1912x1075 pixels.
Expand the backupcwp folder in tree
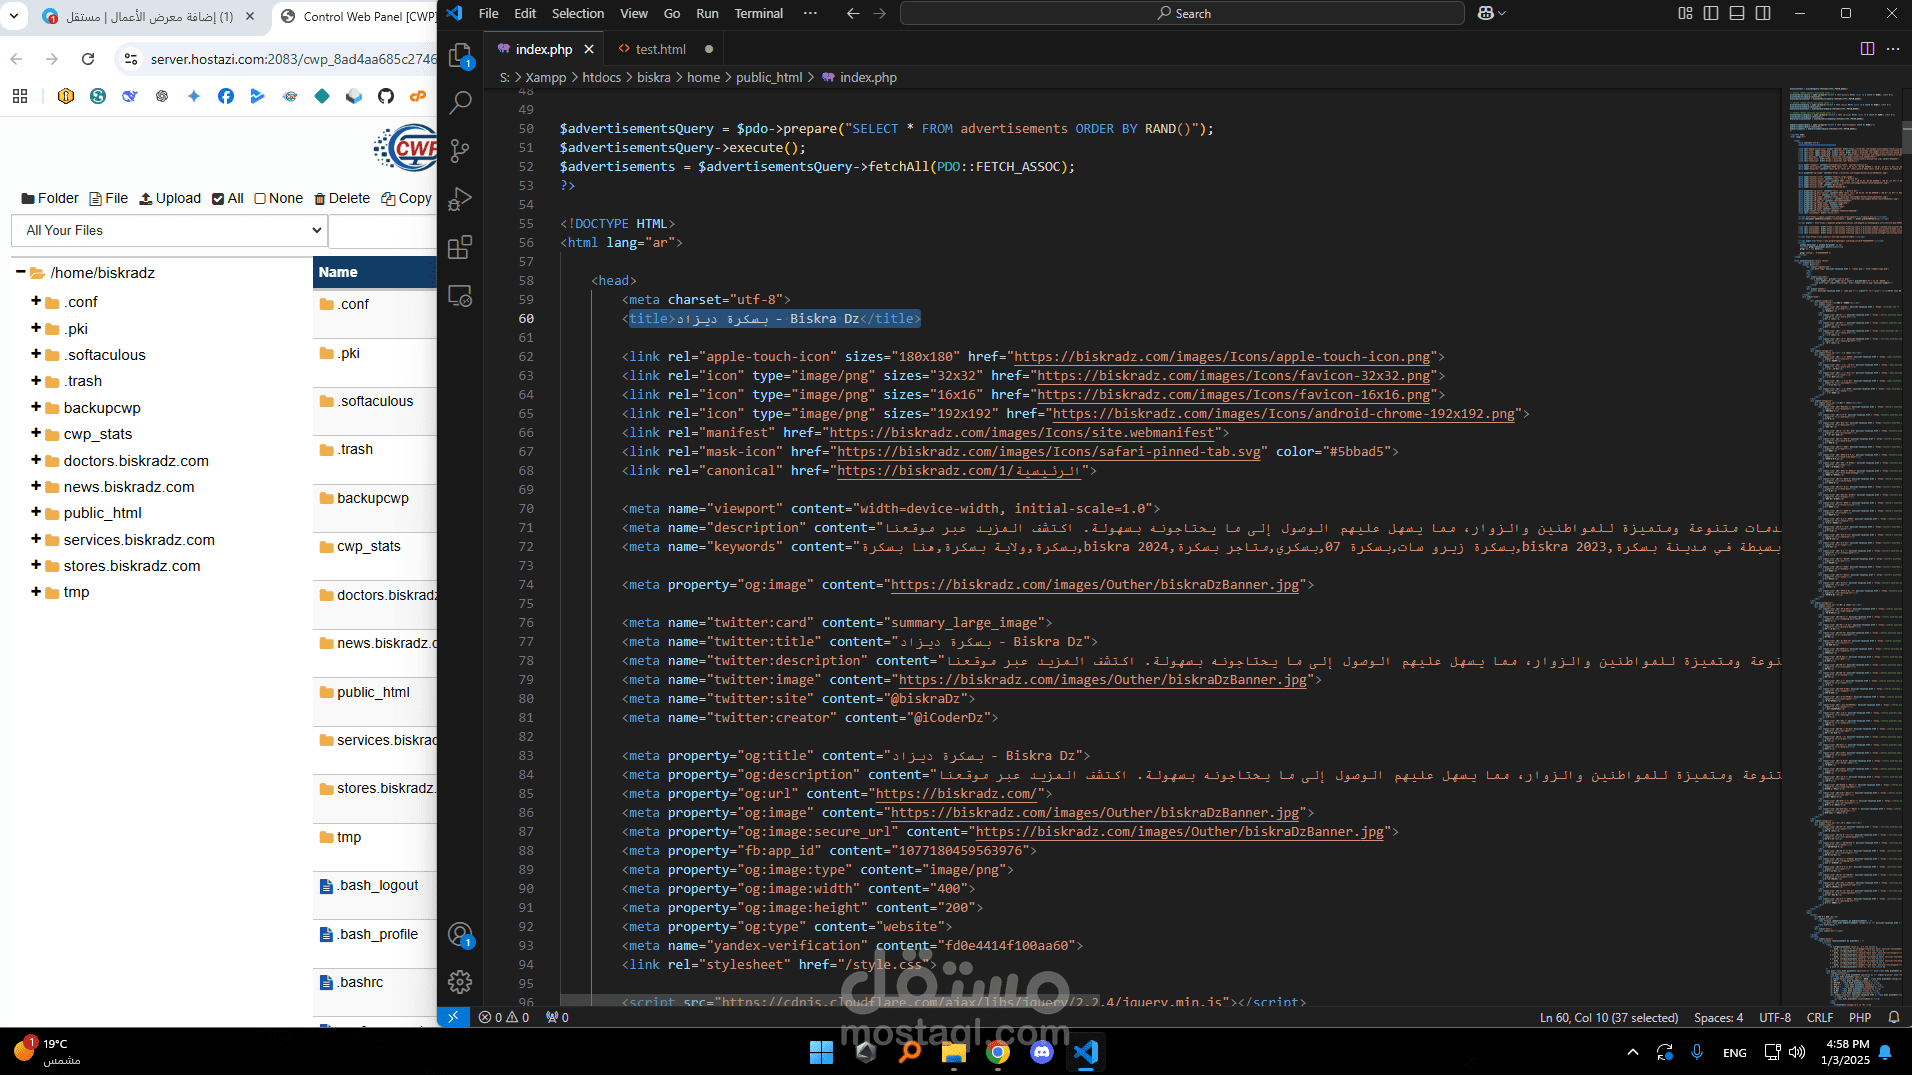click(36, 407)
